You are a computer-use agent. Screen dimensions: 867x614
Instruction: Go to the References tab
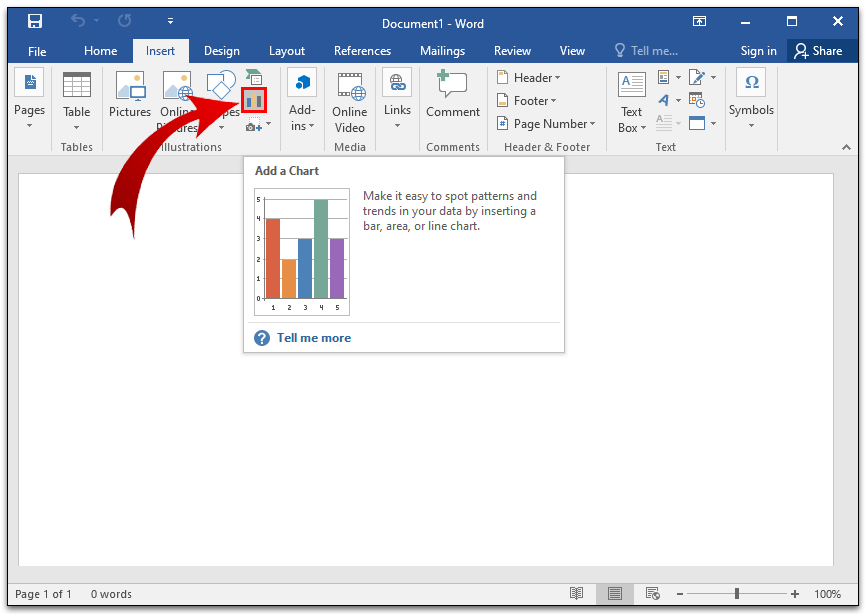click(362, 51)
